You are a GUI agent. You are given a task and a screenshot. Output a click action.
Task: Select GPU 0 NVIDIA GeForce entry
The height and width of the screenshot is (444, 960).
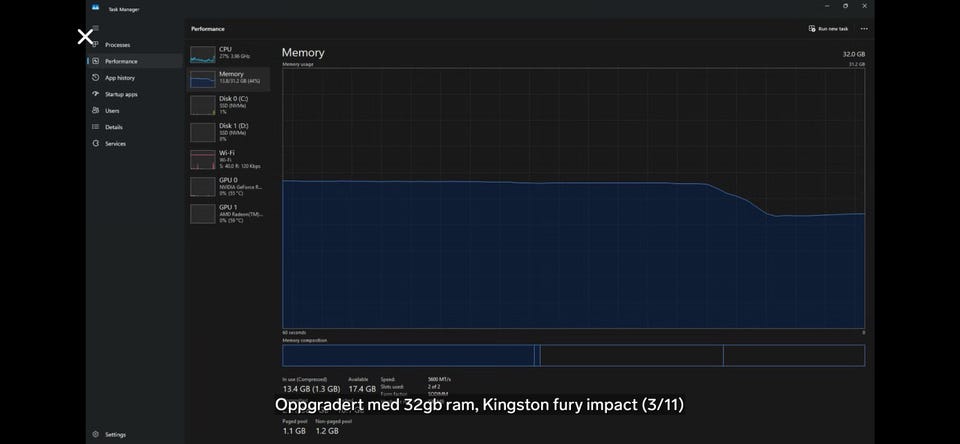click(x=228, y=186)
